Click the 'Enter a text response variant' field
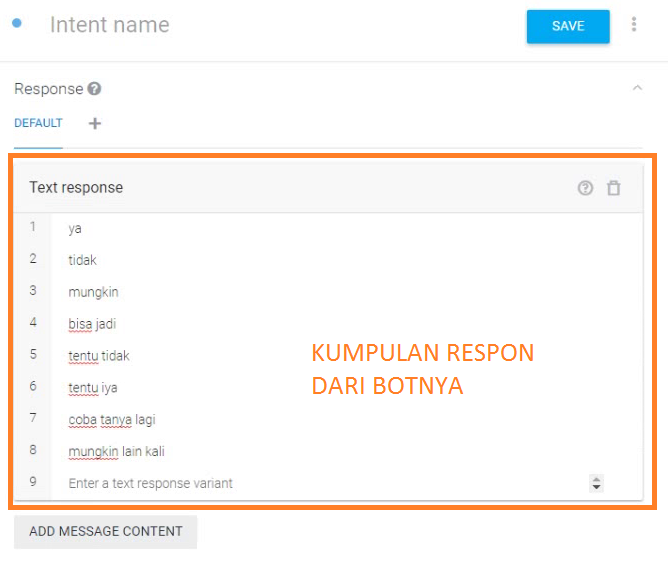Viewport: 668px width, 563px height. [x=326, y=483]
